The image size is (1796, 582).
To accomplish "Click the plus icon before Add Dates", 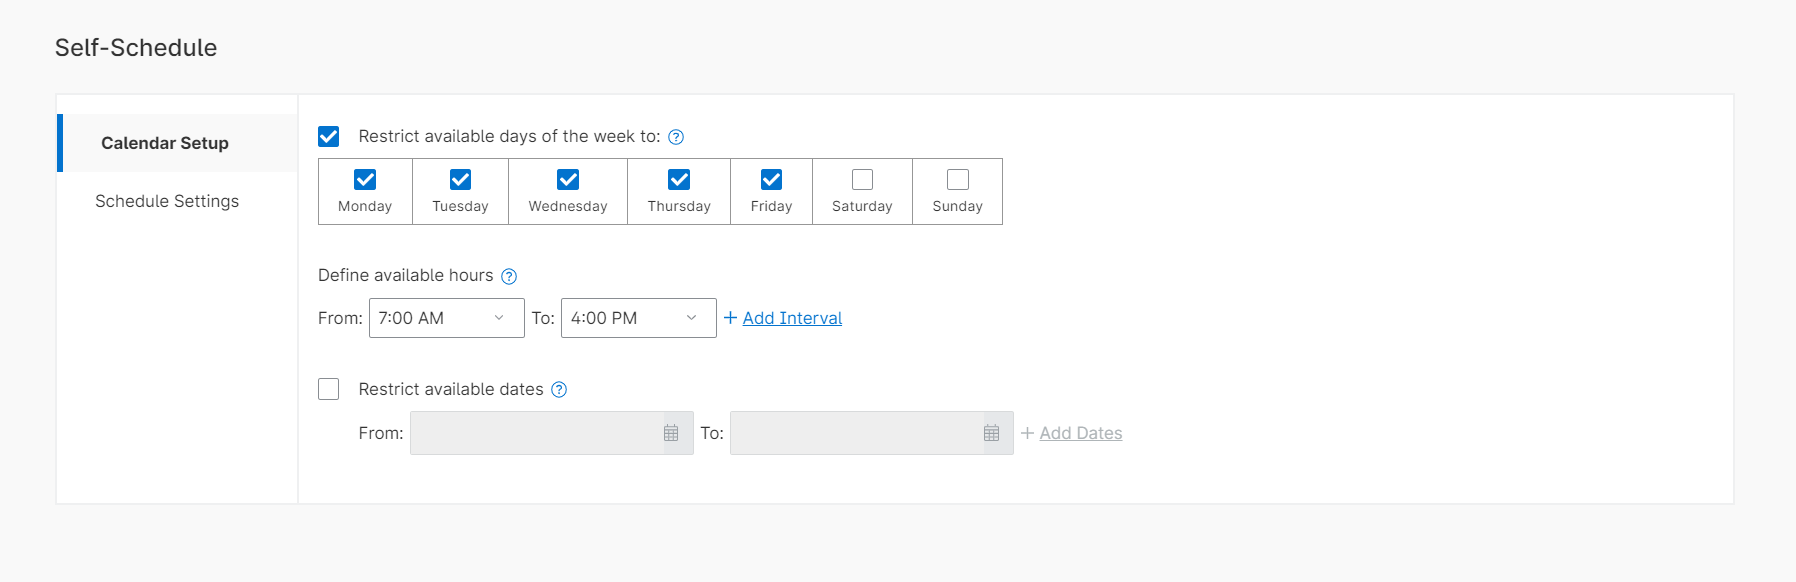I will point(1027,433).
